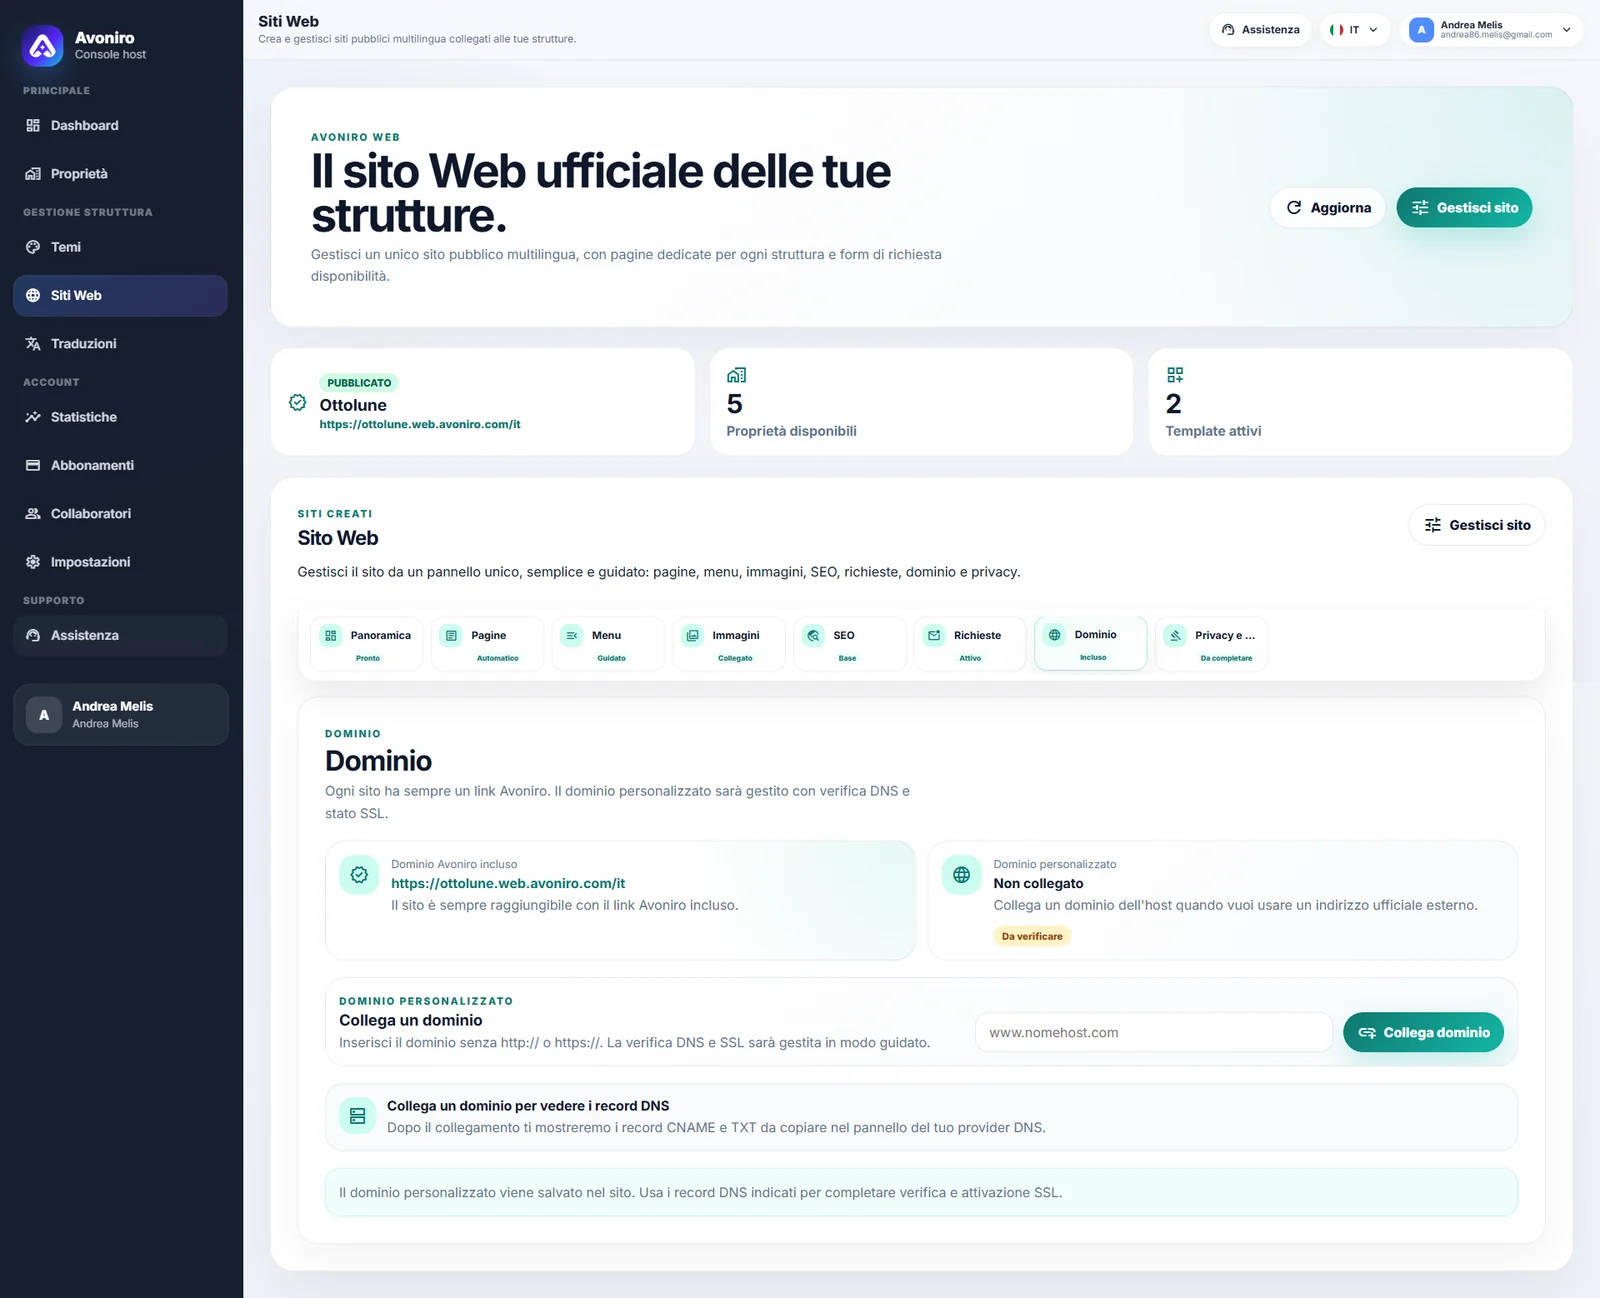Click the Da verificare status badge
This screenshot has height=1298, width=1600.
coord(1032,936)
